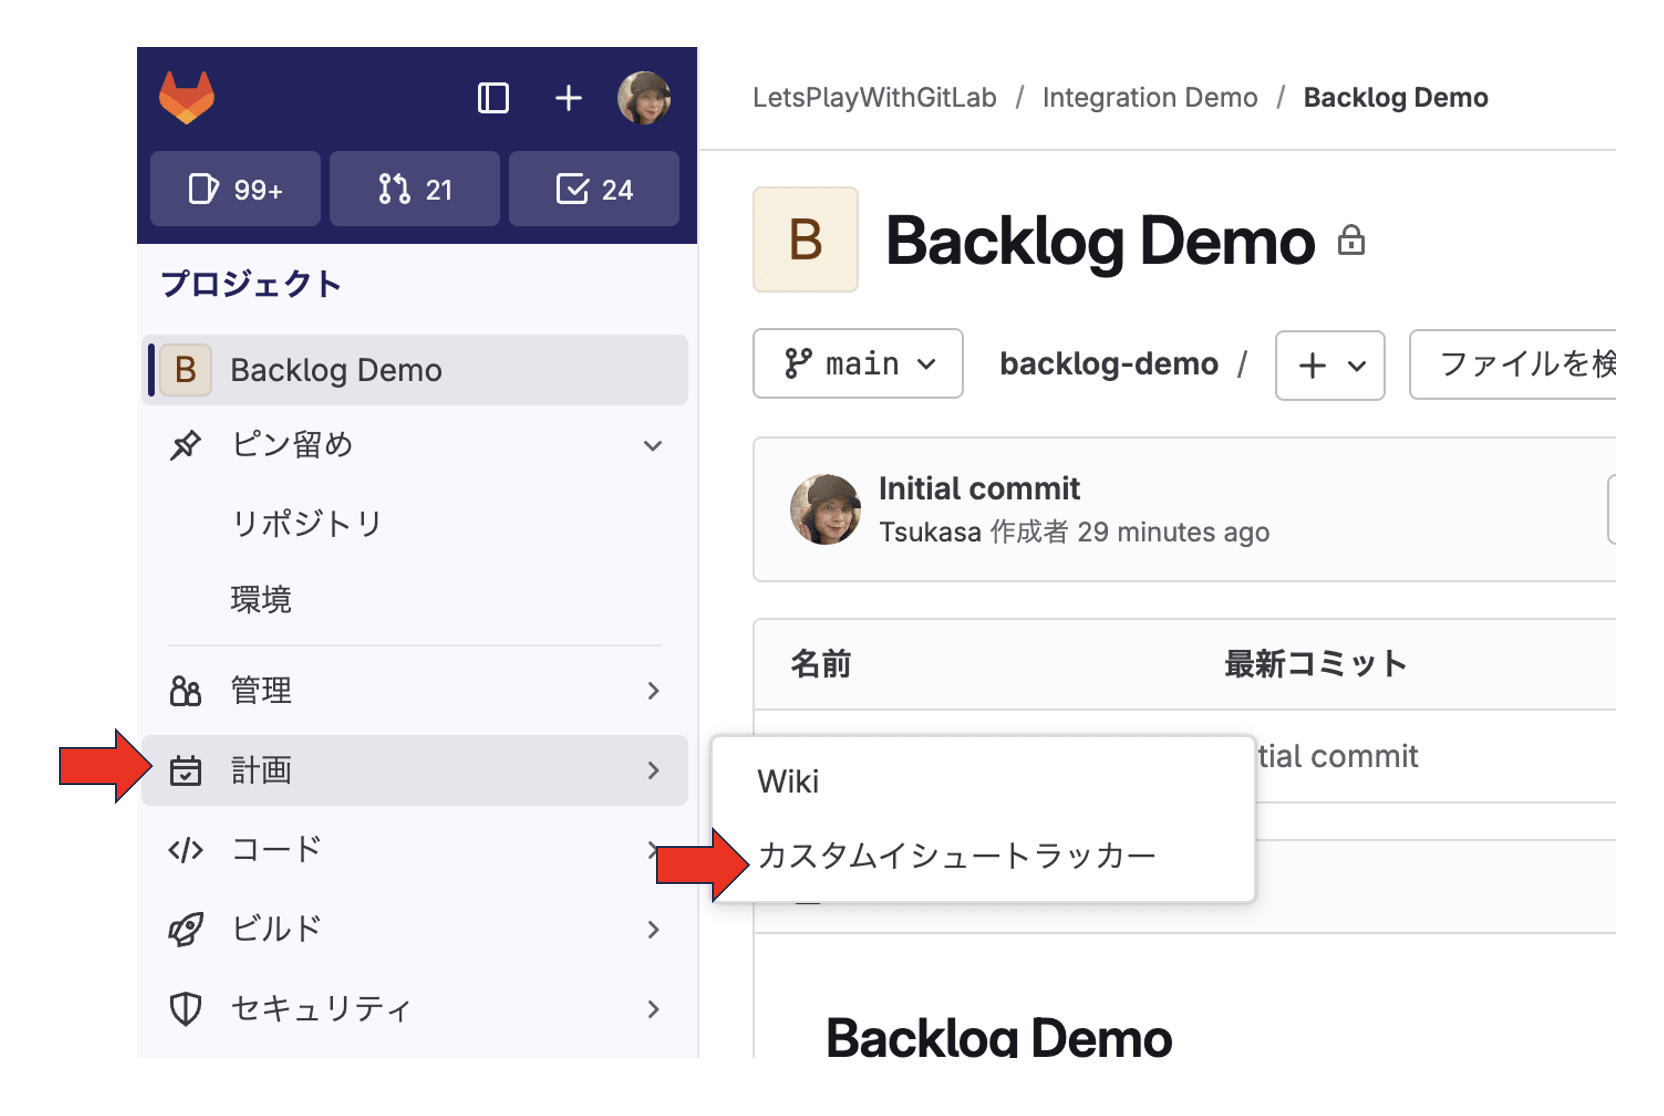
Task: Open assigned issues counter 99+
Action: click(235, 189)
